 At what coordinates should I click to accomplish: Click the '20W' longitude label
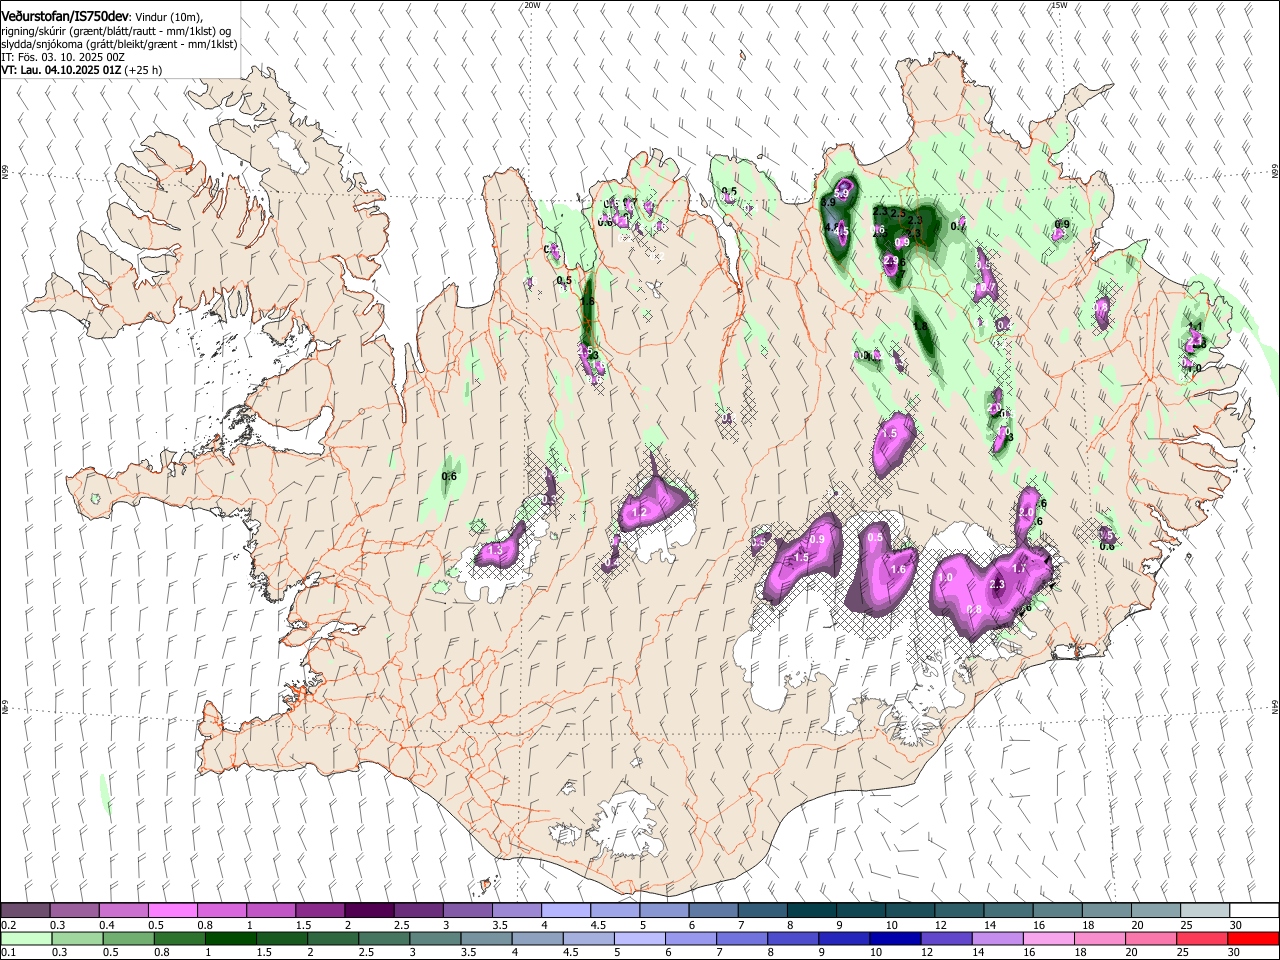coord(532,5)
